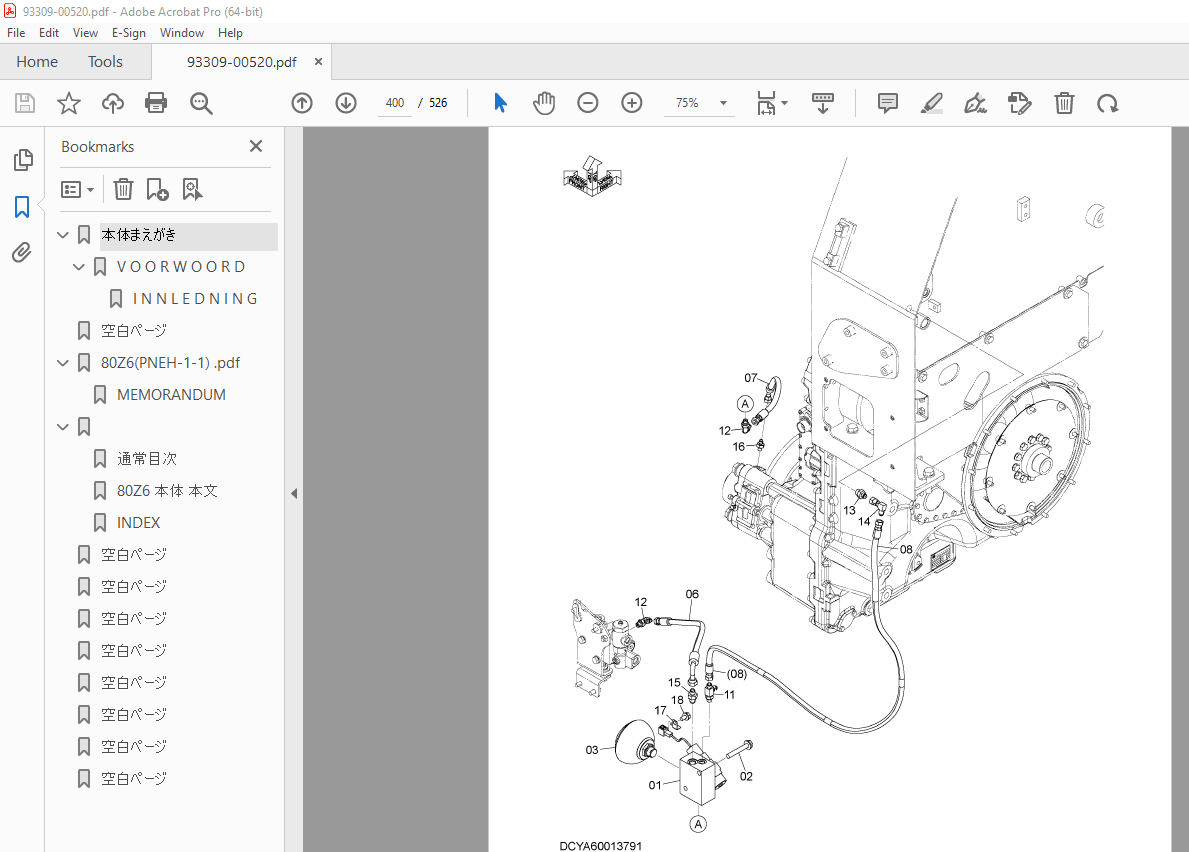The image size is (1189, 852).
Task: Open Page Thumbnails side panel
Action: tap(23, 160)
